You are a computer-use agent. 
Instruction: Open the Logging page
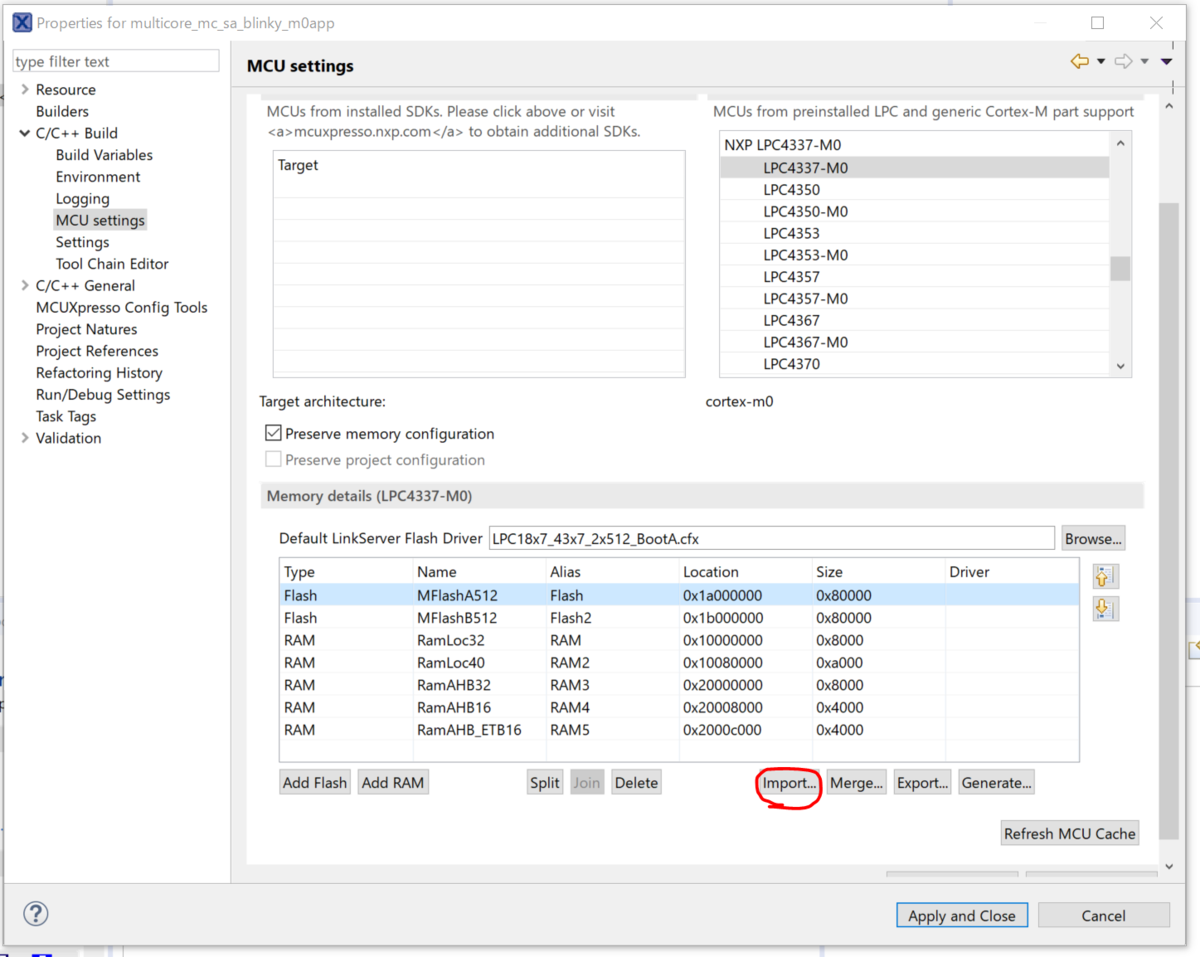(x=82, y=199)
